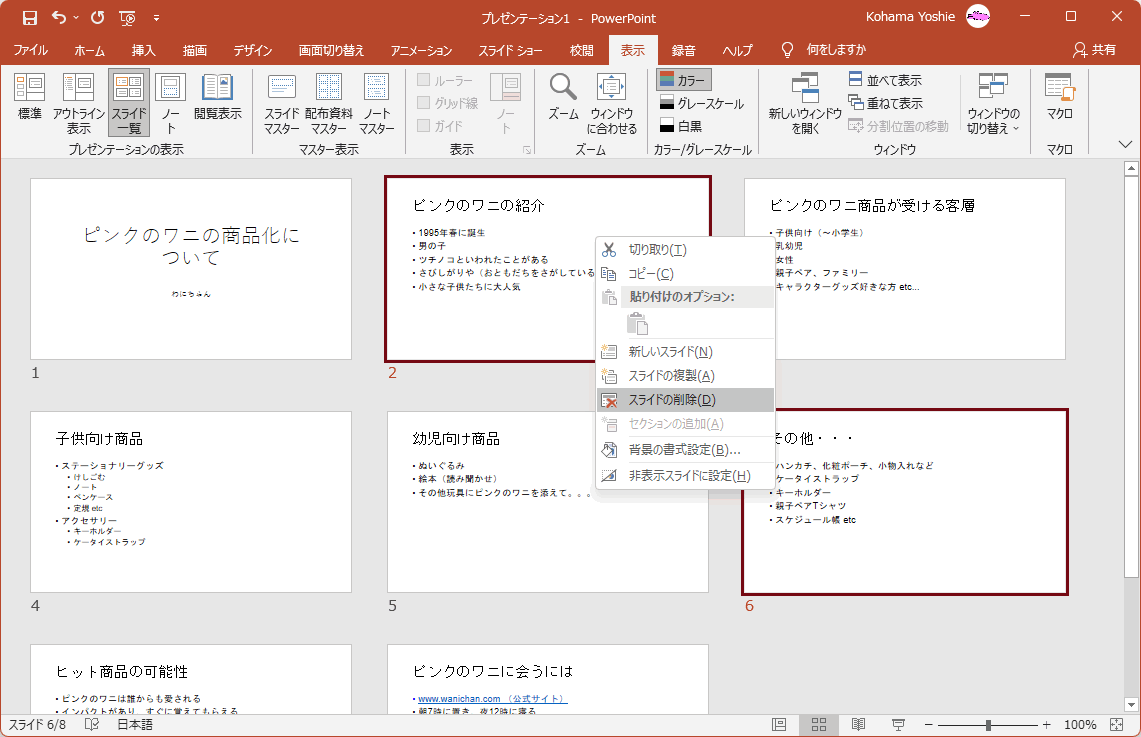Click fit slide to window icon in status bar

tap(1117, 725)
